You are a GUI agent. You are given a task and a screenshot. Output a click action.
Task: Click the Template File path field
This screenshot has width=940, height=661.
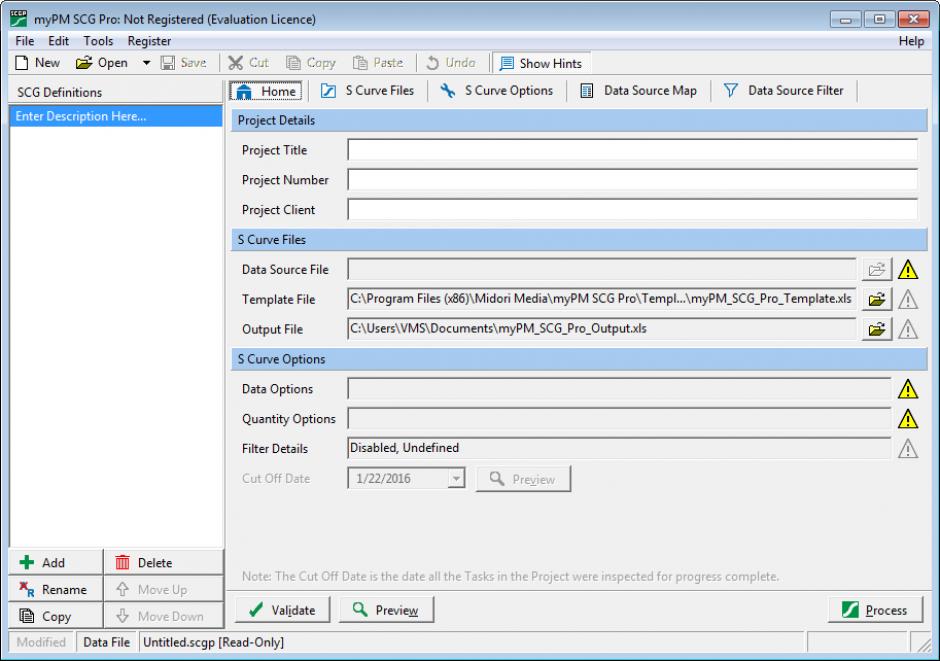click(601, 299)
